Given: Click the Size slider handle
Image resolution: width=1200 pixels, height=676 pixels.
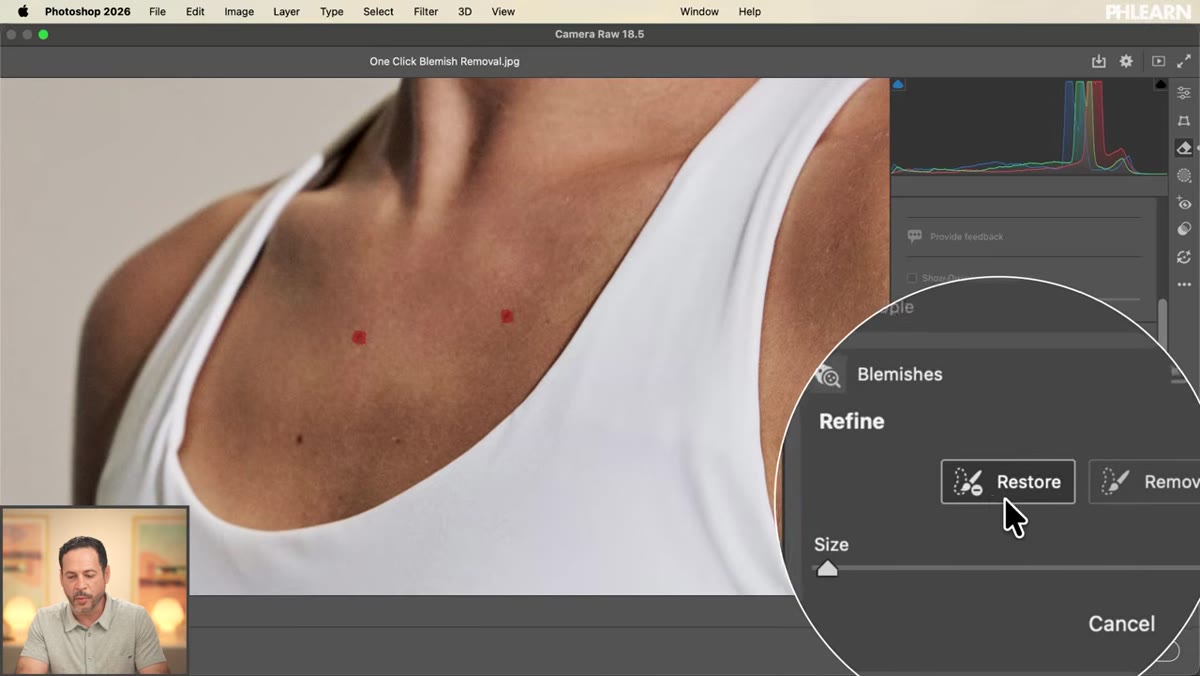Looking at the screenshot, I should (827, 568).
